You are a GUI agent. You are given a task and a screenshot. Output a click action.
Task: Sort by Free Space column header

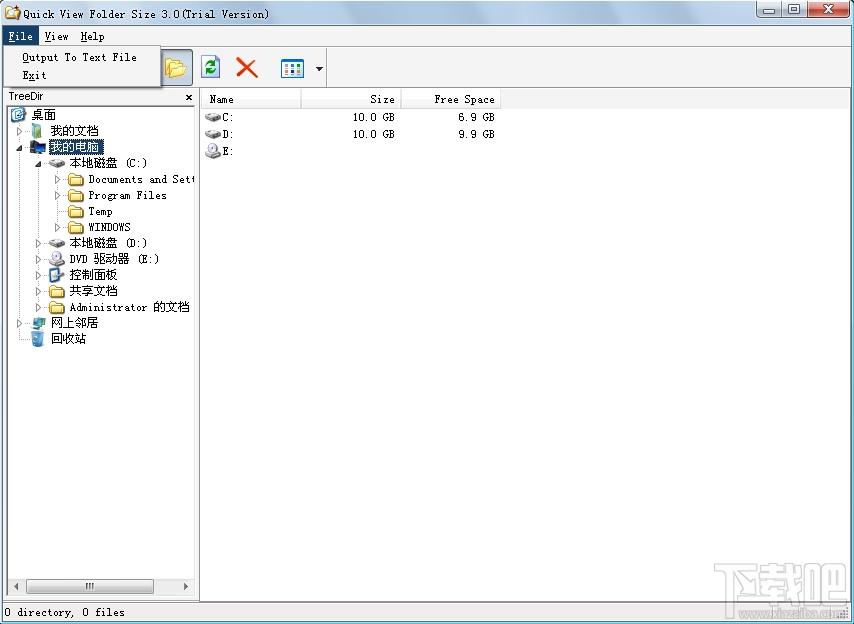451,99
